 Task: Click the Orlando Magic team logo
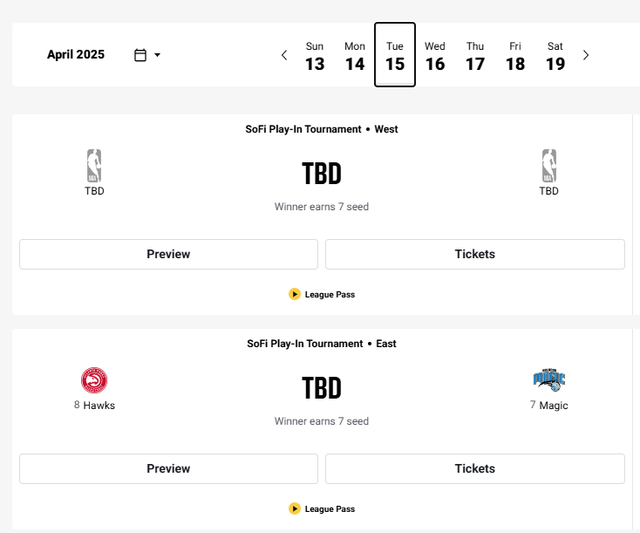tap(549, 380)
